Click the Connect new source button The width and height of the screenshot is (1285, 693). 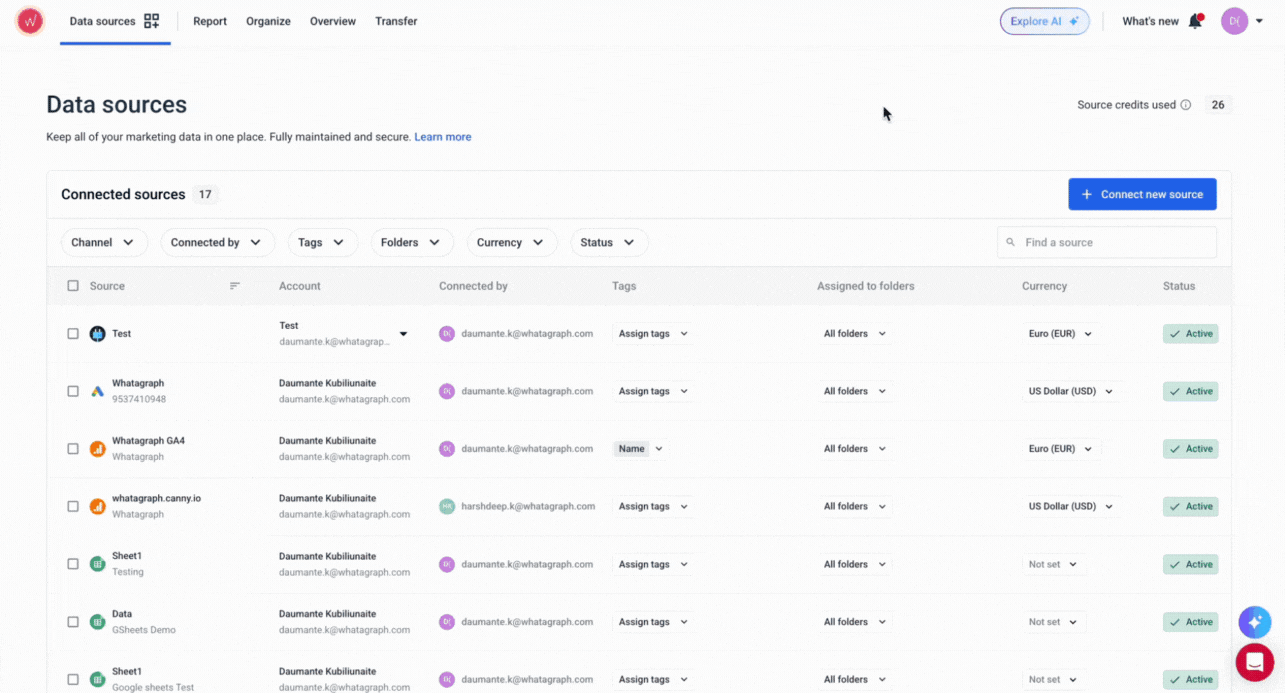pos(1142,194)
